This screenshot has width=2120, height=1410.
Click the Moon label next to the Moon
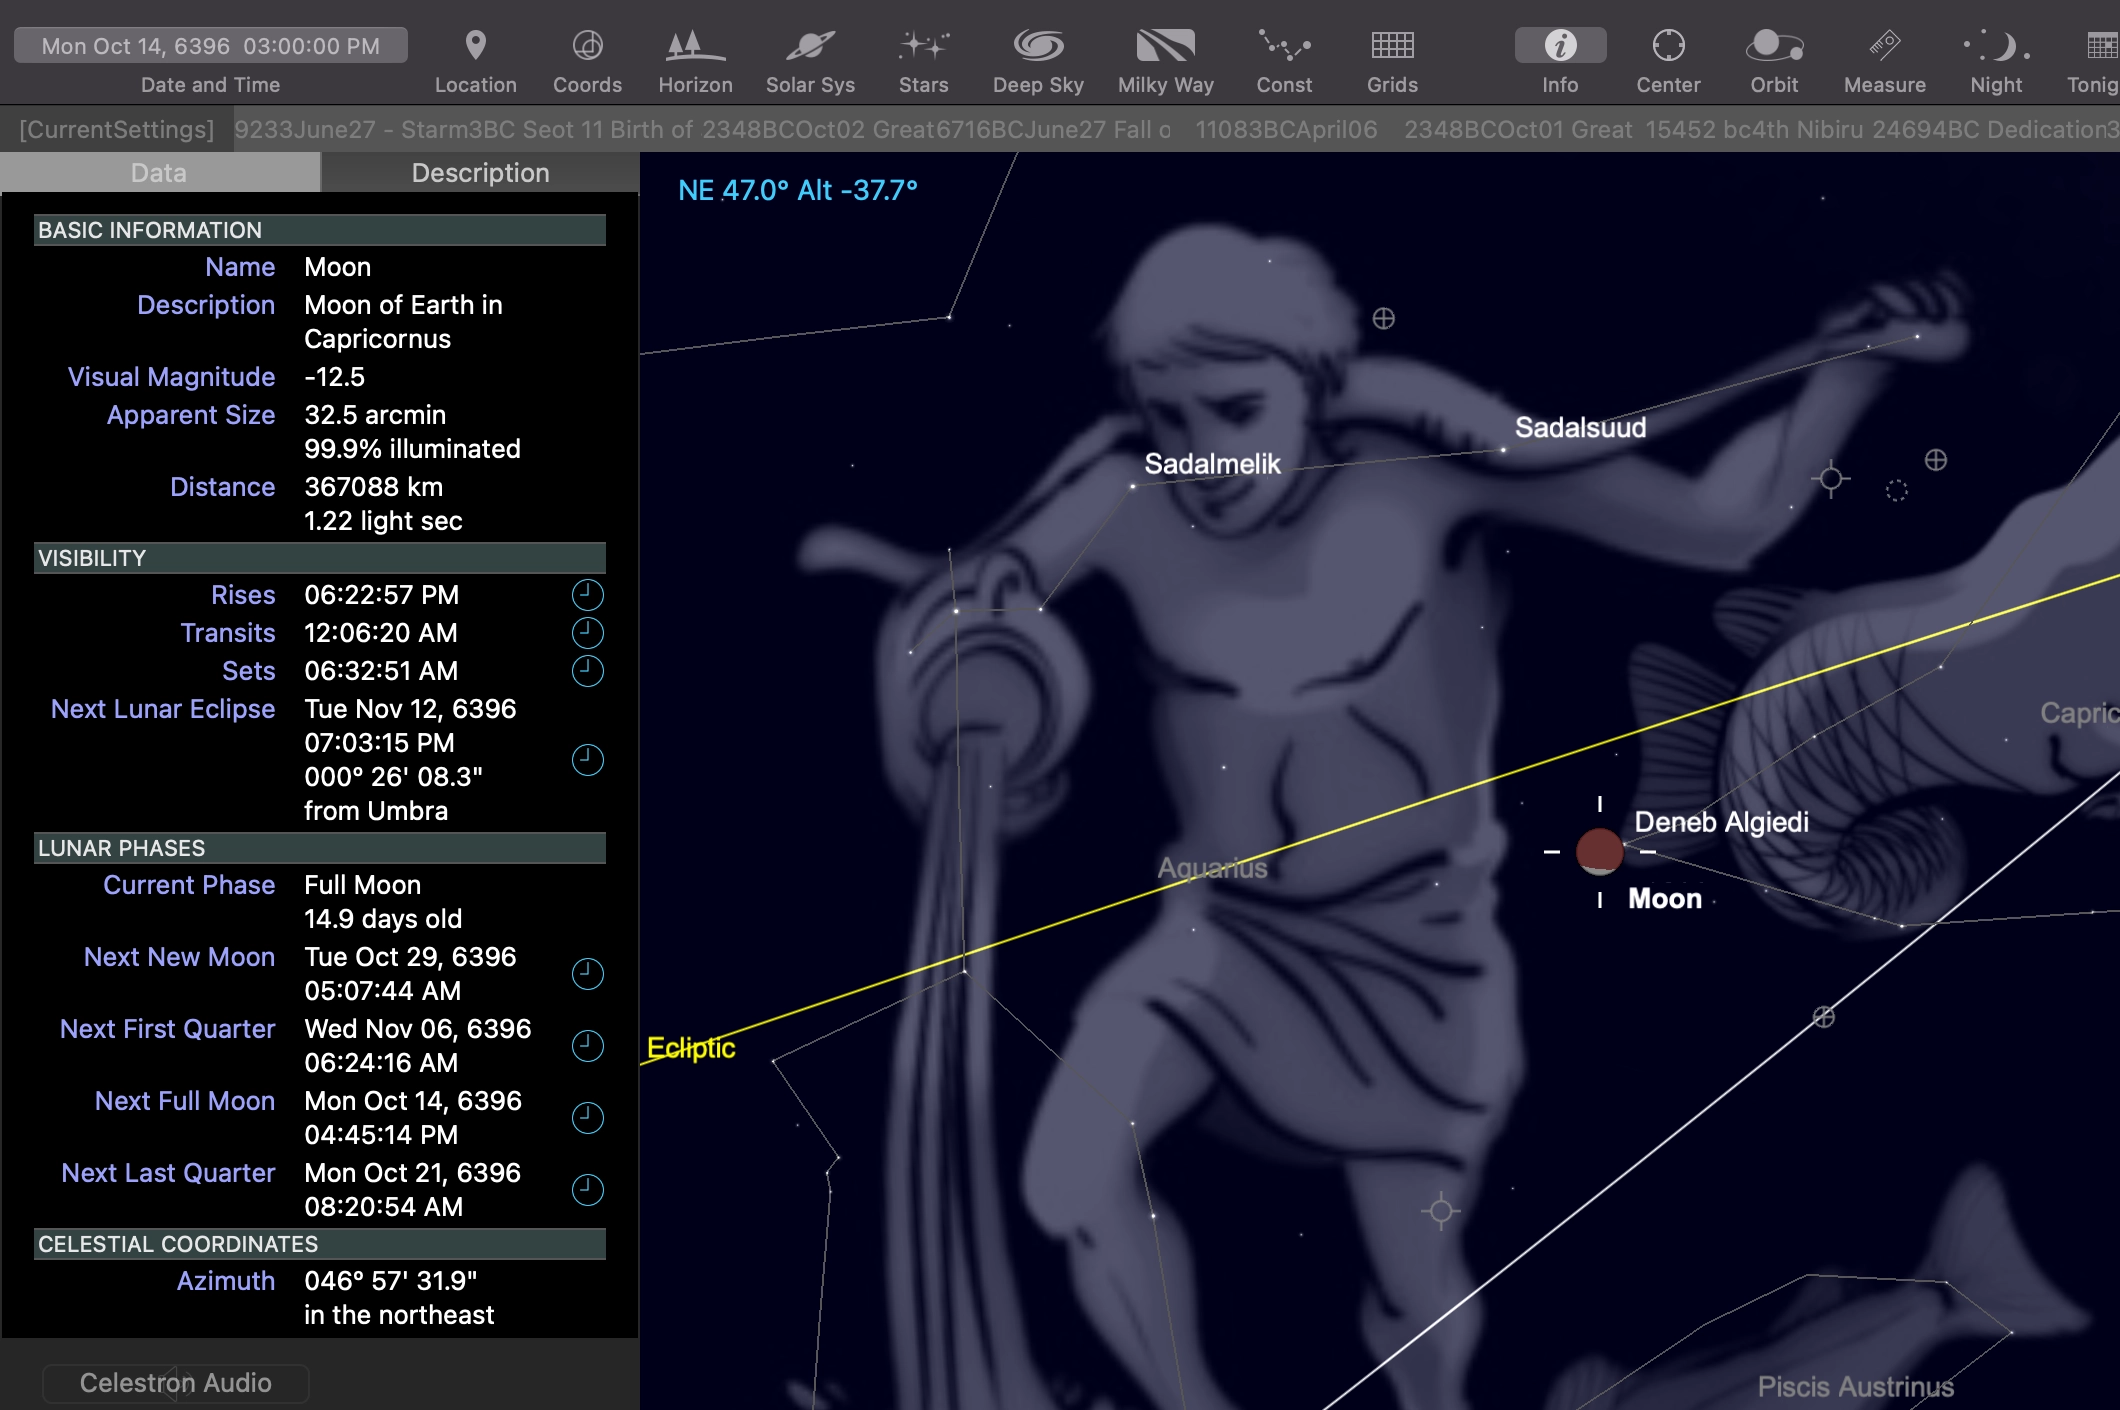point(1665,899)
